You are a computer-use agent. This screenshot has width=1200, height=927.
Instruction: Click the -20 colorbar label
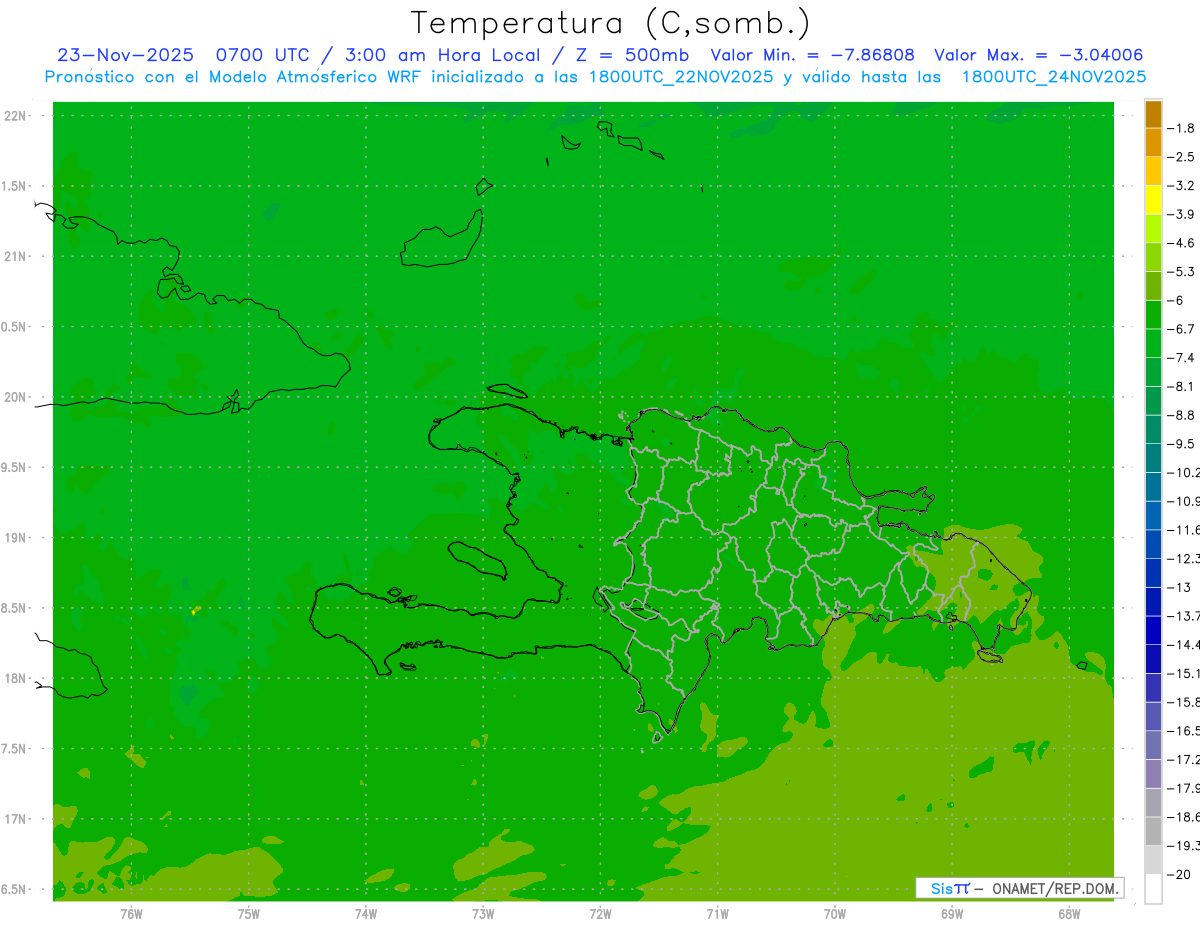click(x=1180, y=874)
